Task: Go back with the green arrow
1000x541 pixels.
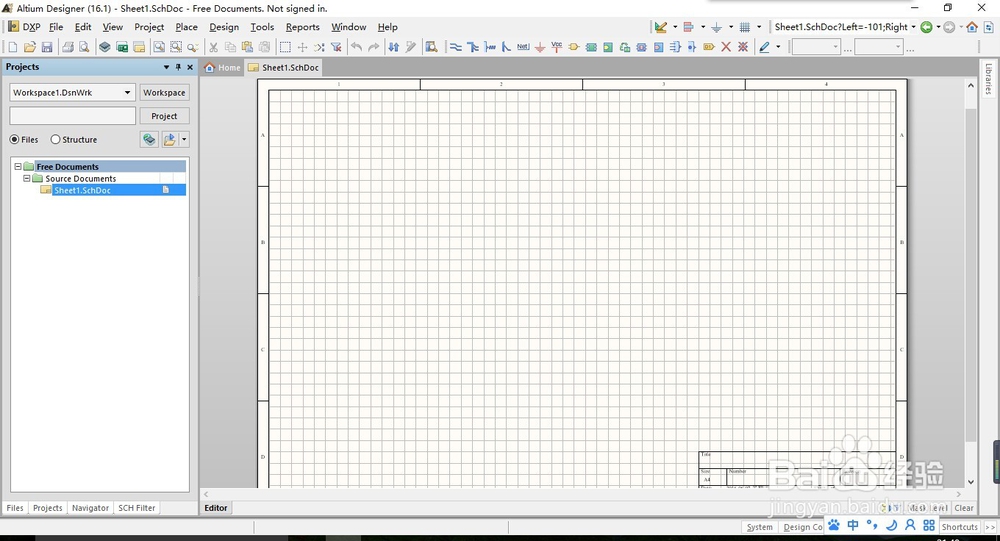Action: (x=927, y=27)
